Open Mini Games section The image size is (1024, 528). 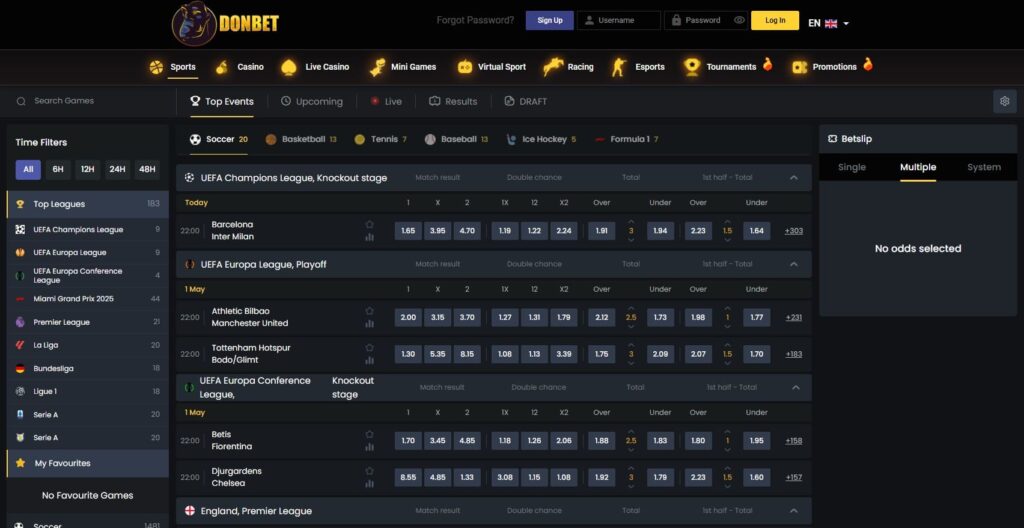click(403, 67)
